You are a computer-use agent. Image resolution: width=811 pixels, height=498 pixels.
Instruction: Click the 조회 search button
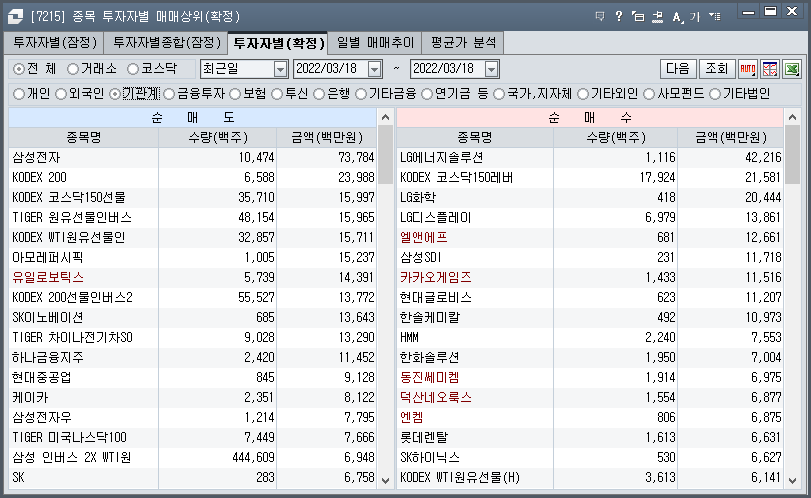[x=717, y=69]
